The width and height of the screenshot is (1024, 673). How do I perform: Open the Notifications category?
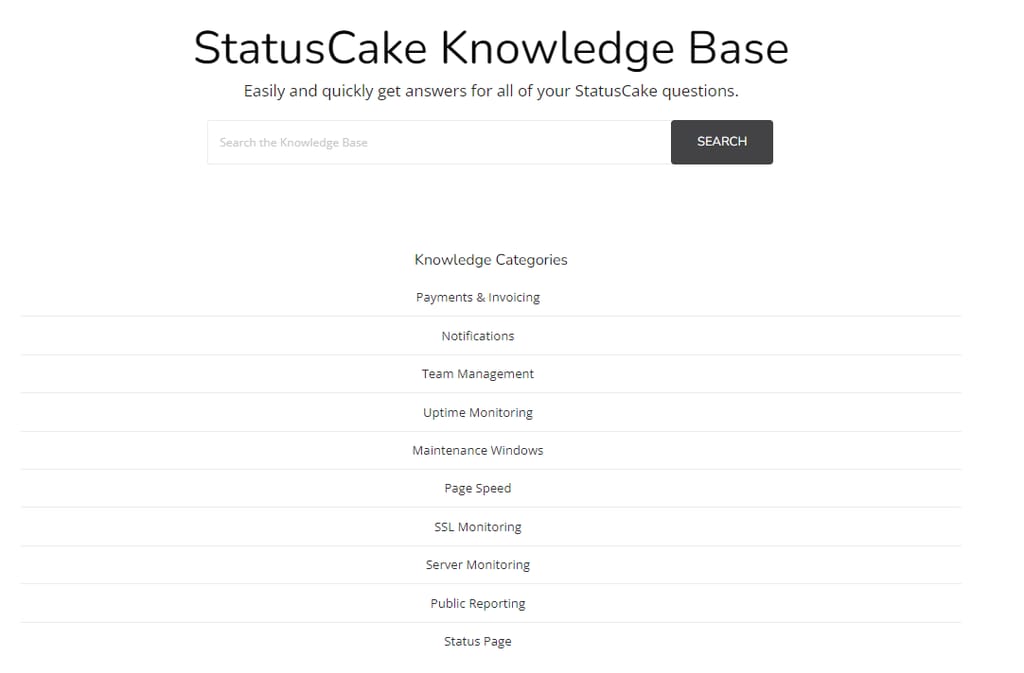478,336
